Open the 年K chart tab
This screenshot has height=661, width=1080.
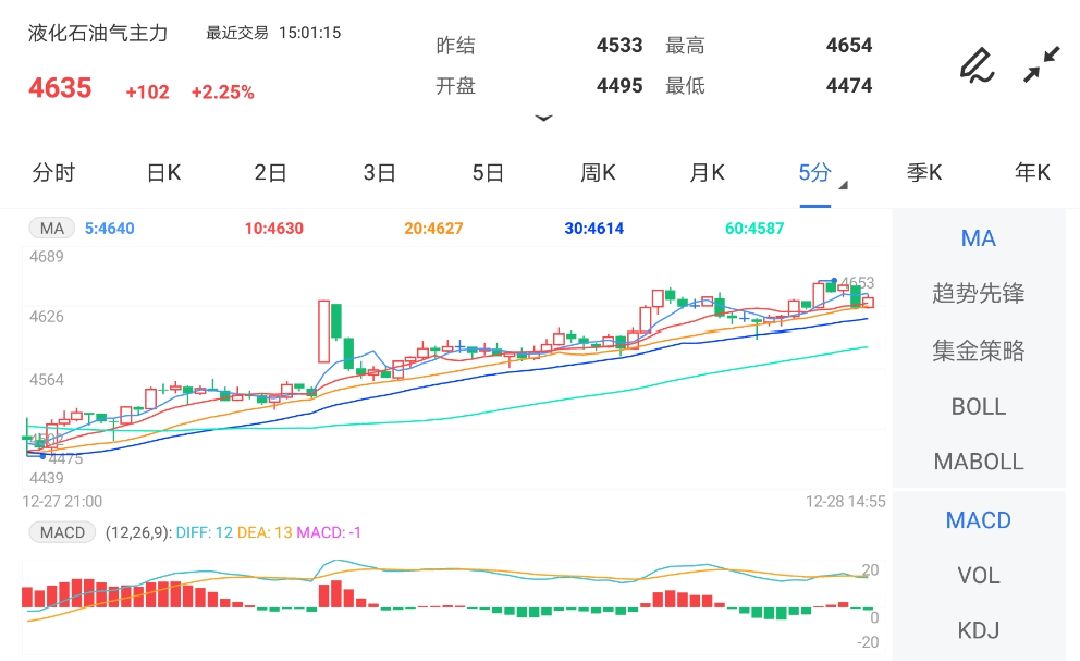[1032, 172]
